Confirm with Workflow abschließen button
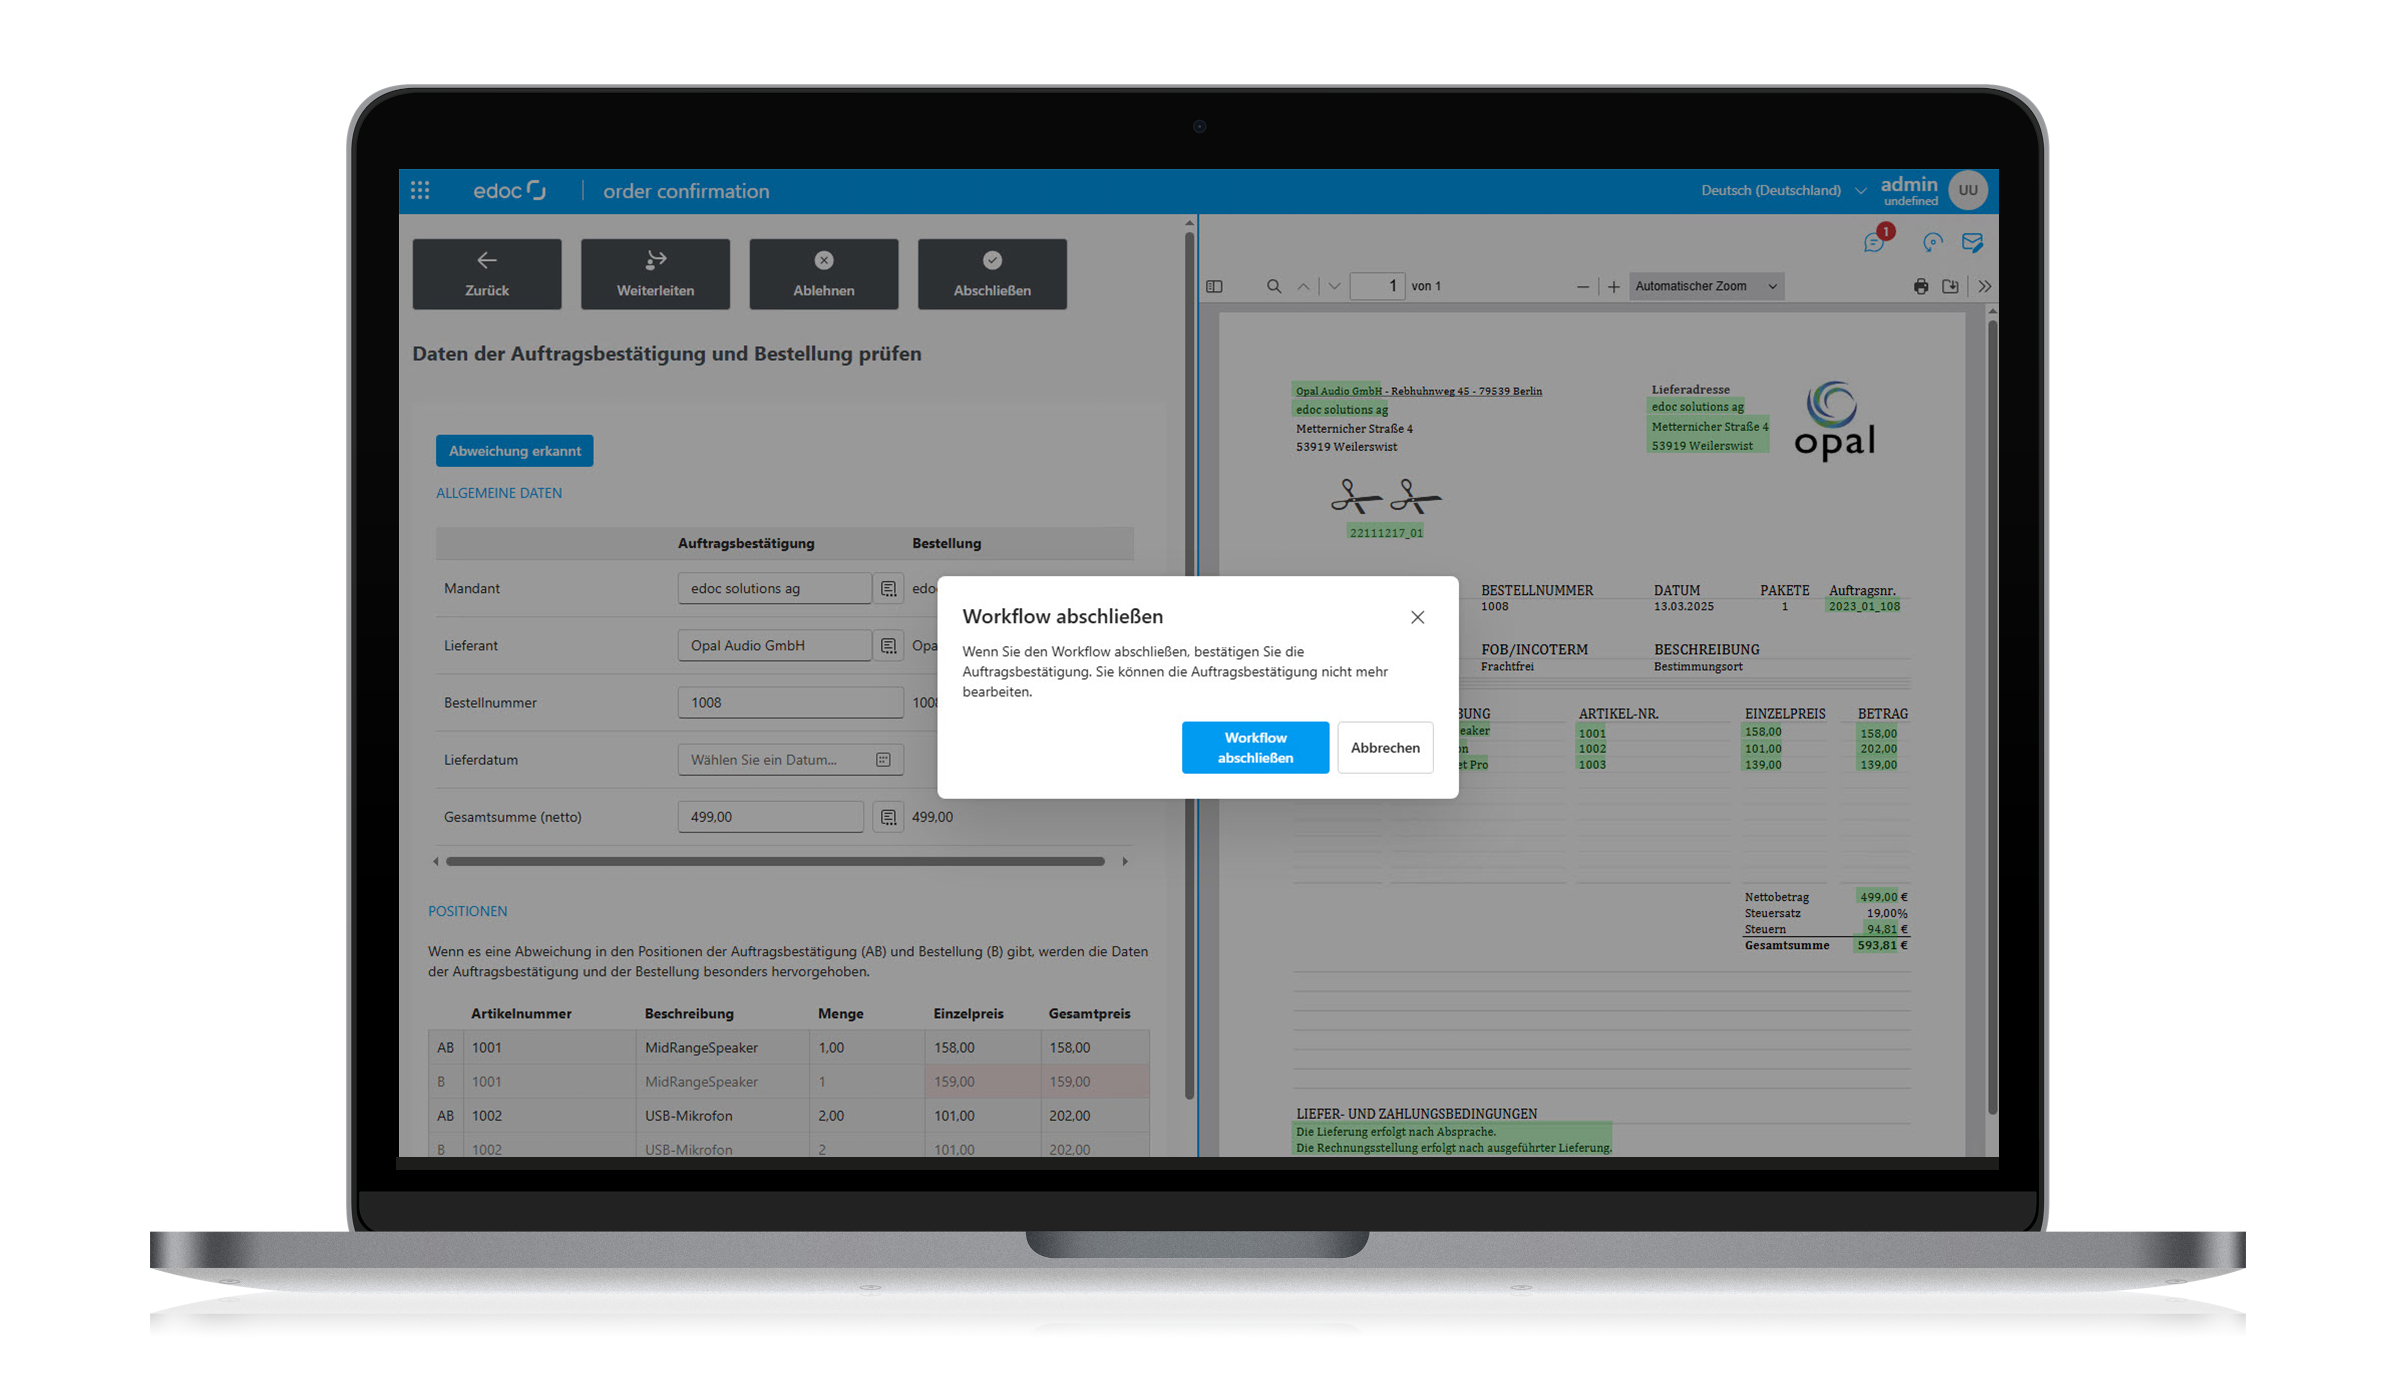The width and height of the screenshot is (2395, 1377). (1255, 747)
